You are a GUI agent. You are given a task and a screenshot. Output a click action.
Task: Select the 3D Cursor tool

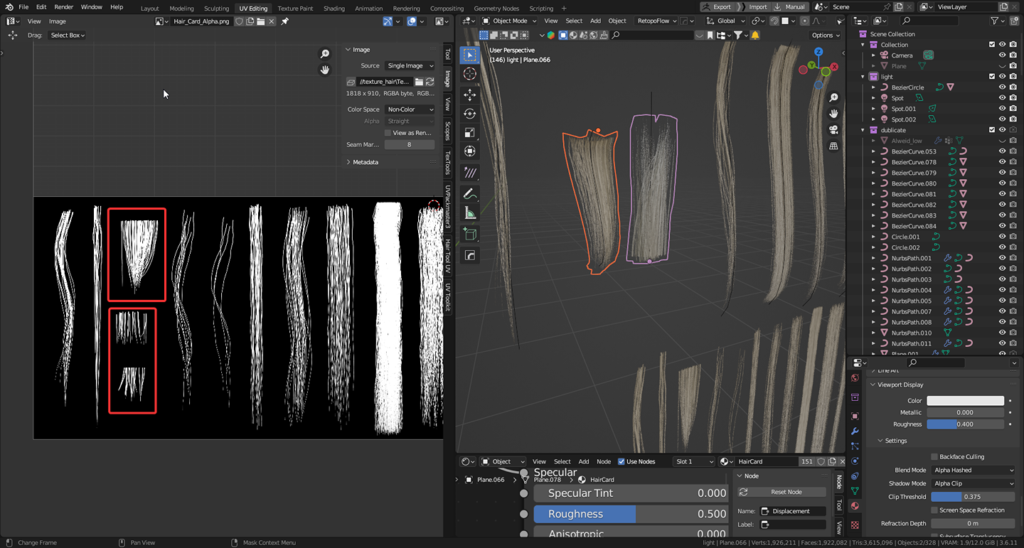click(470, 74)
